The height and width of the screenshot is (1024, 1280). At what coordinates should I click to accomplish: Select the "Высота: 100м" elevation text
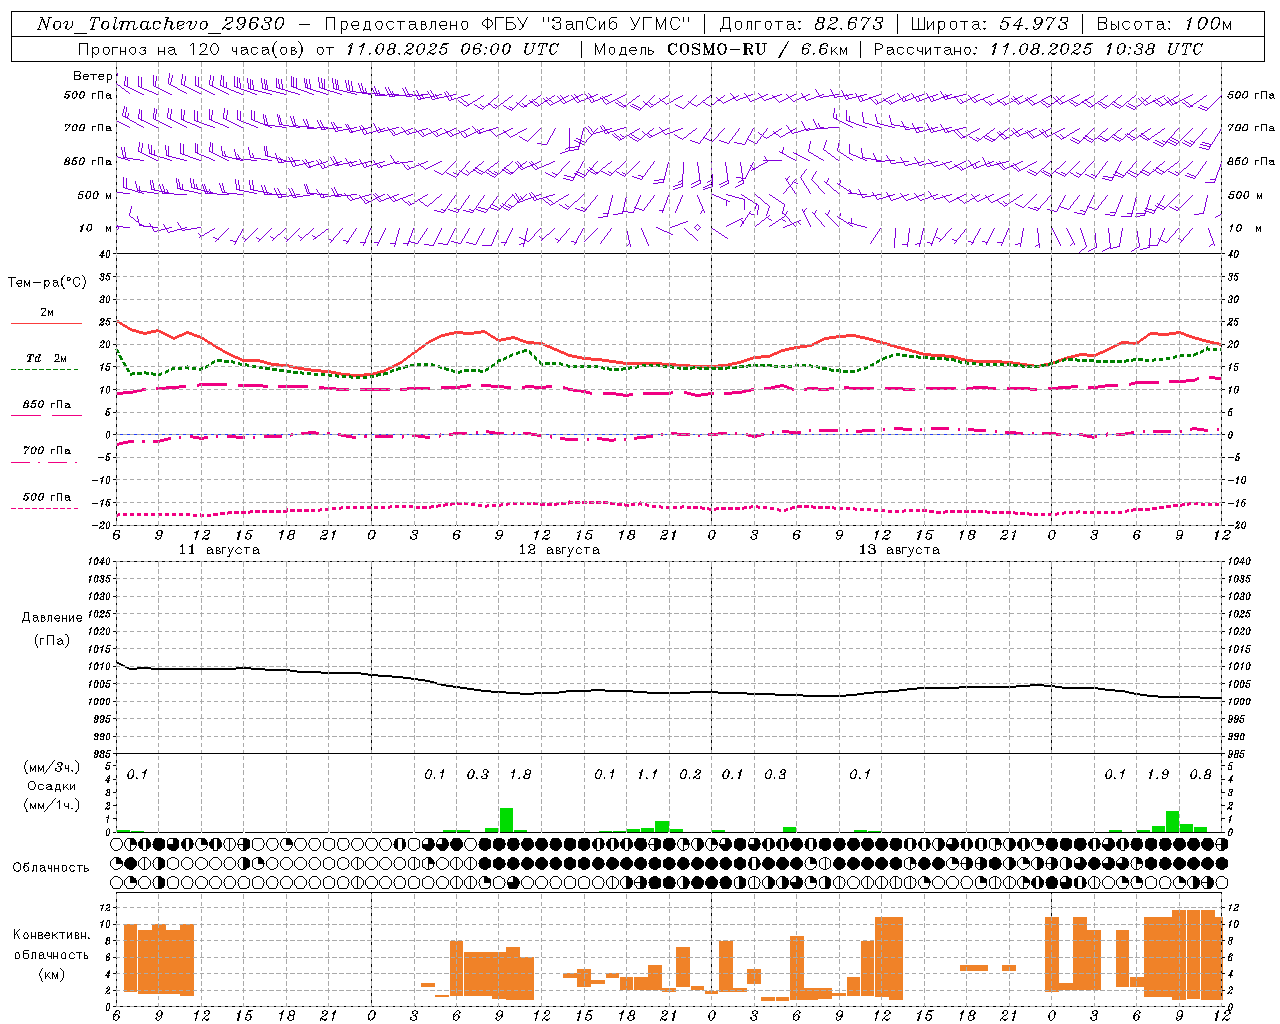(1165, 24)
